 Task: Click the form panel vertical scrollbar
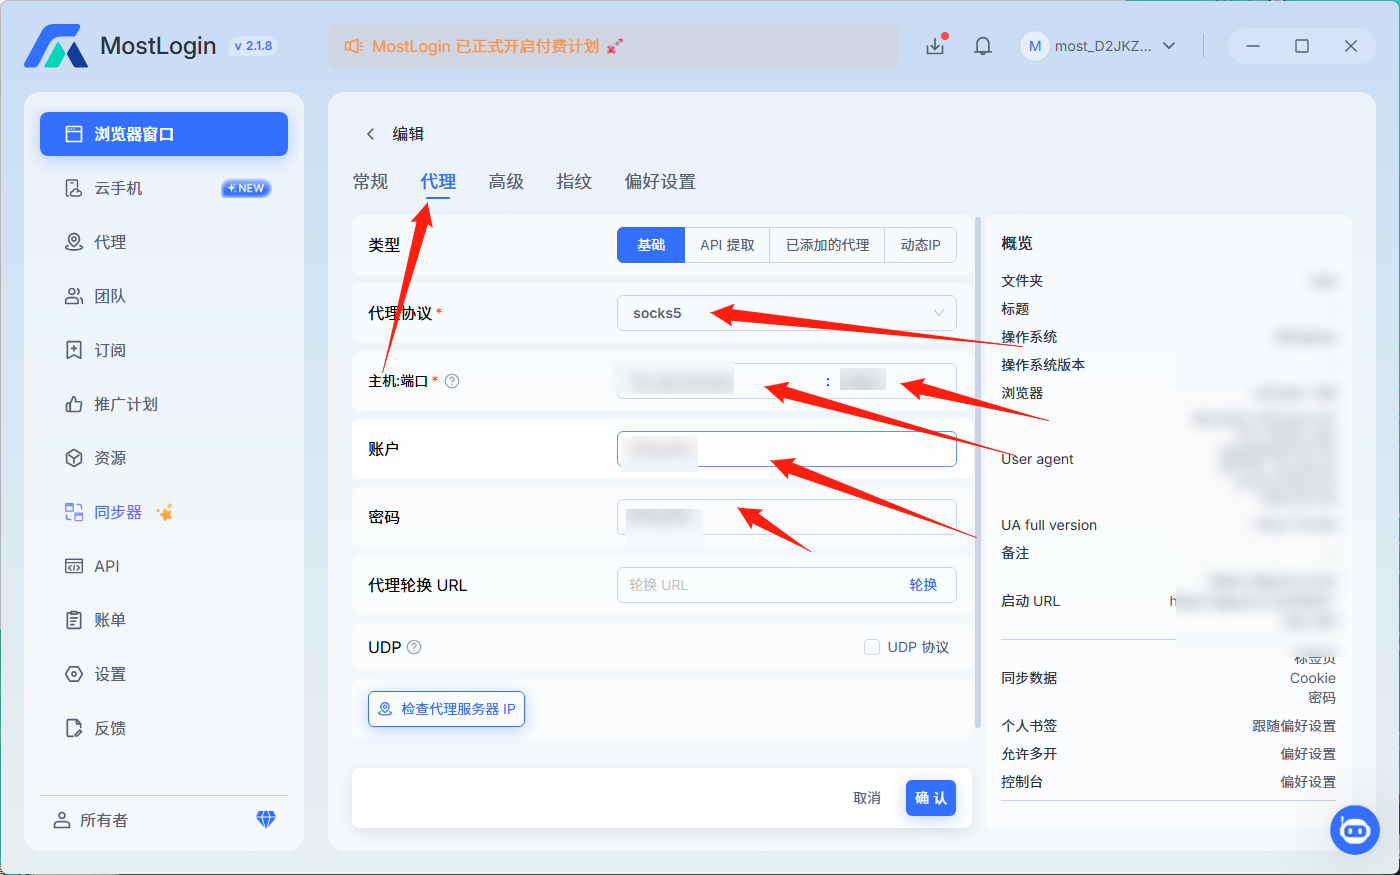[978, 472]
